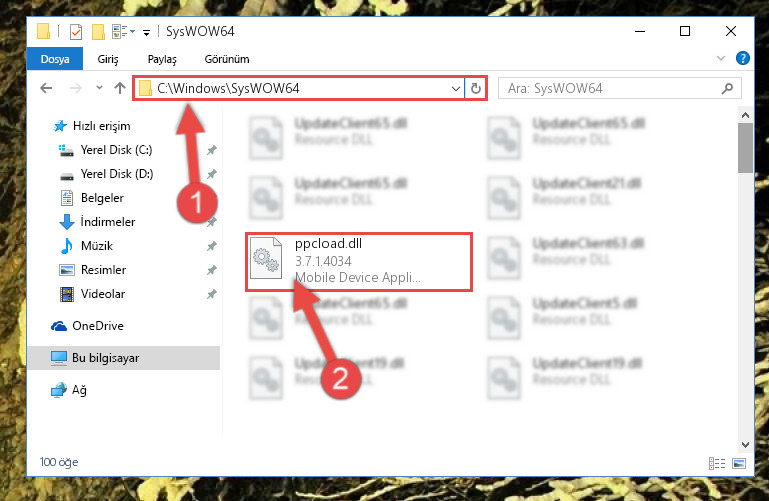Click the New folder toolbar icon
Viewport: 769px width, 501px height.
tap(99, 32)
